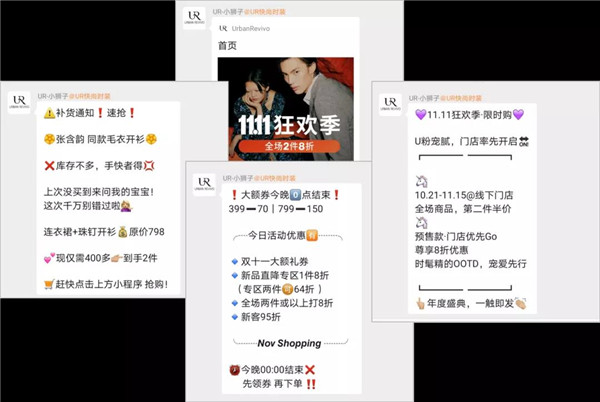The height and width of the screenshot is (402, 600).
Task: Click the unicorn emoji above 预售款·门店优先Go
Action: [421, 223]
